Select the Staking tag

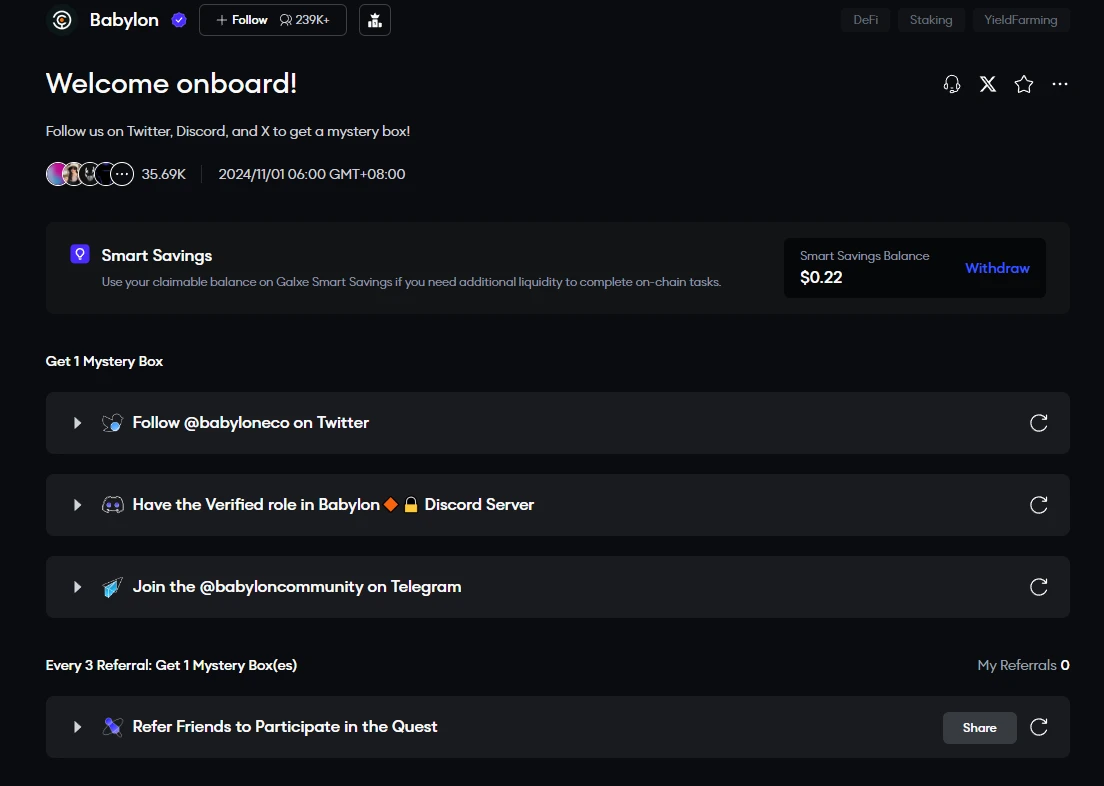[x=930, y=20]
